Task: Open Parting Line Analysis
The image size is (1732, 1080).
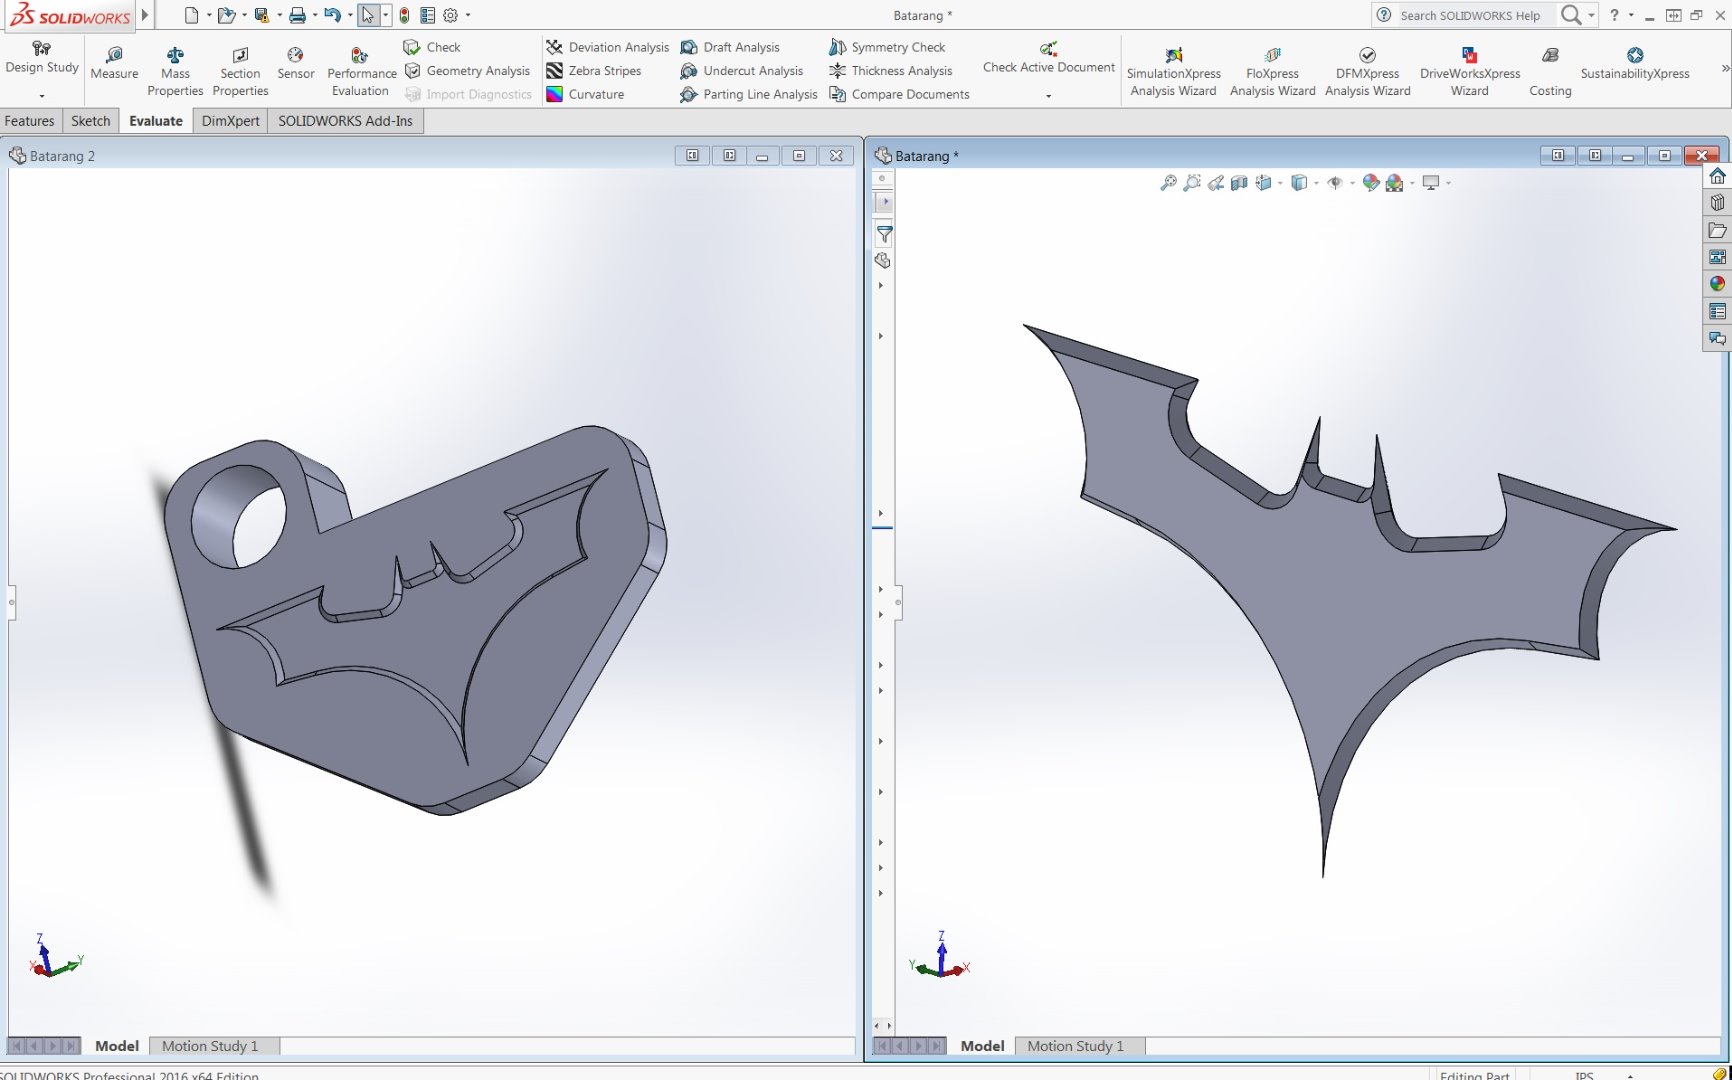Action: pyautogui.click(x=749, y=94)
